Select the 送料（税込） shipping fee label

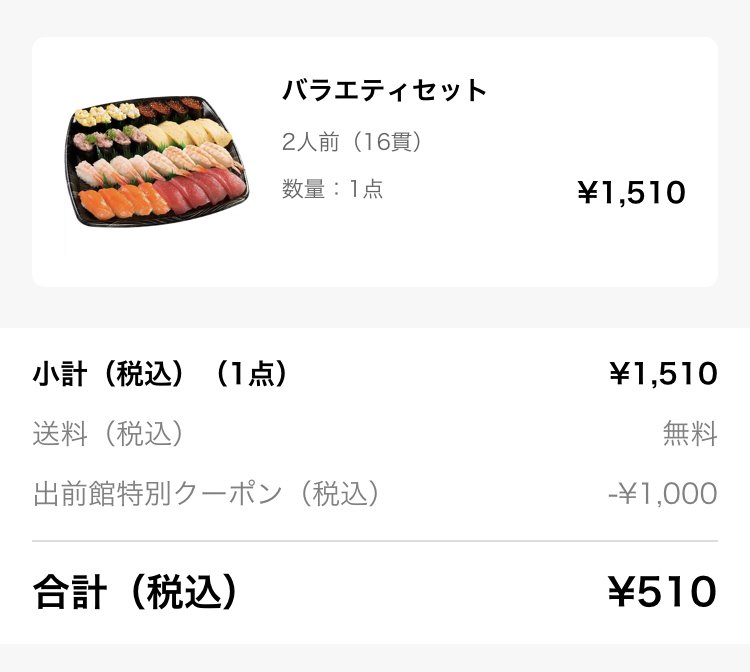pos(108,434)
